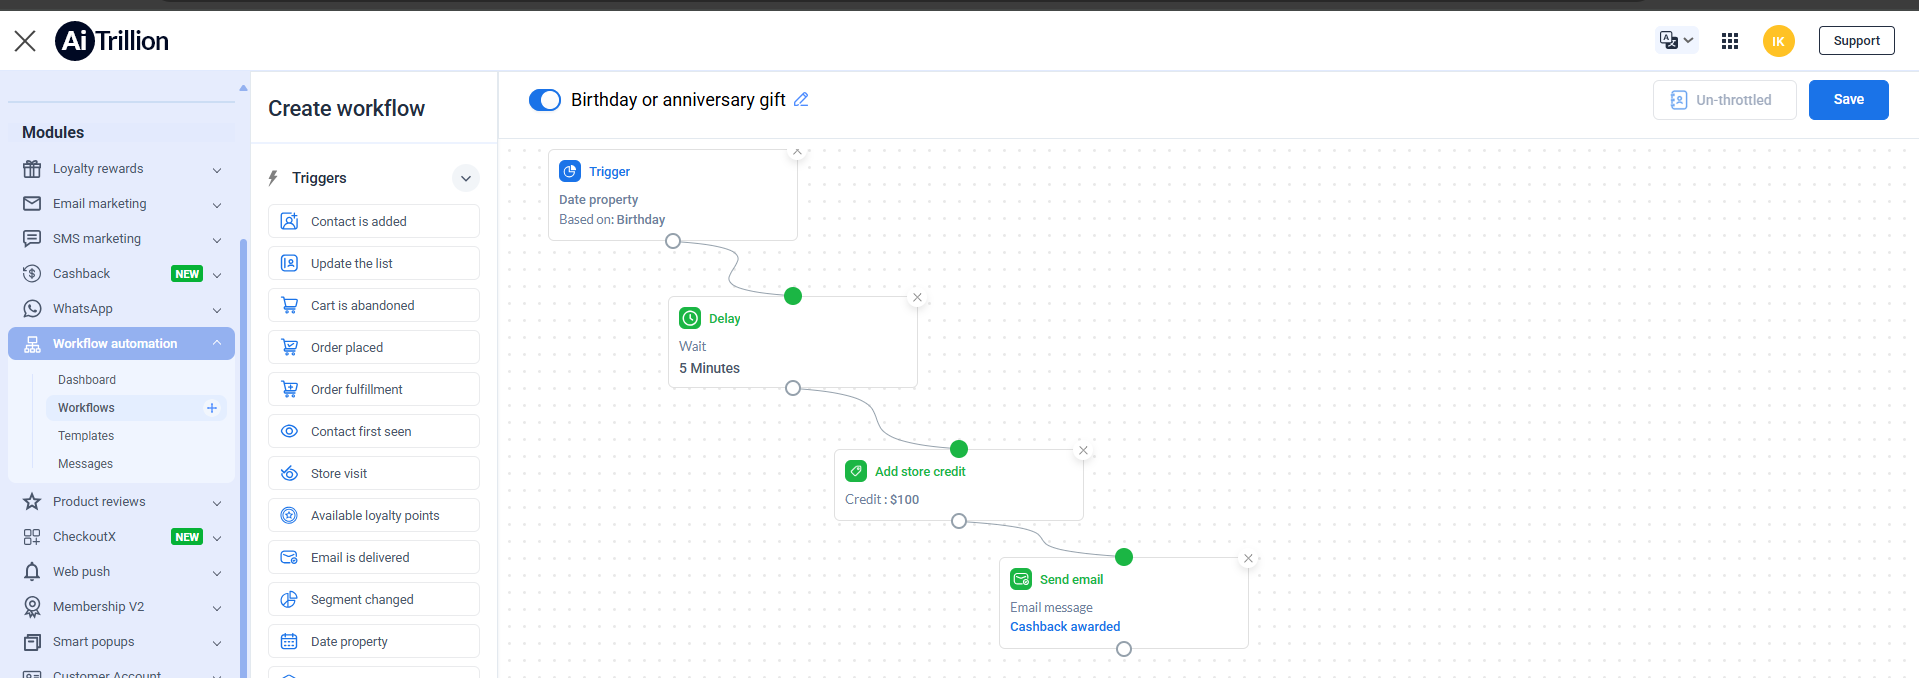
Task: Open the apps grid menu
Action: 1730,41
